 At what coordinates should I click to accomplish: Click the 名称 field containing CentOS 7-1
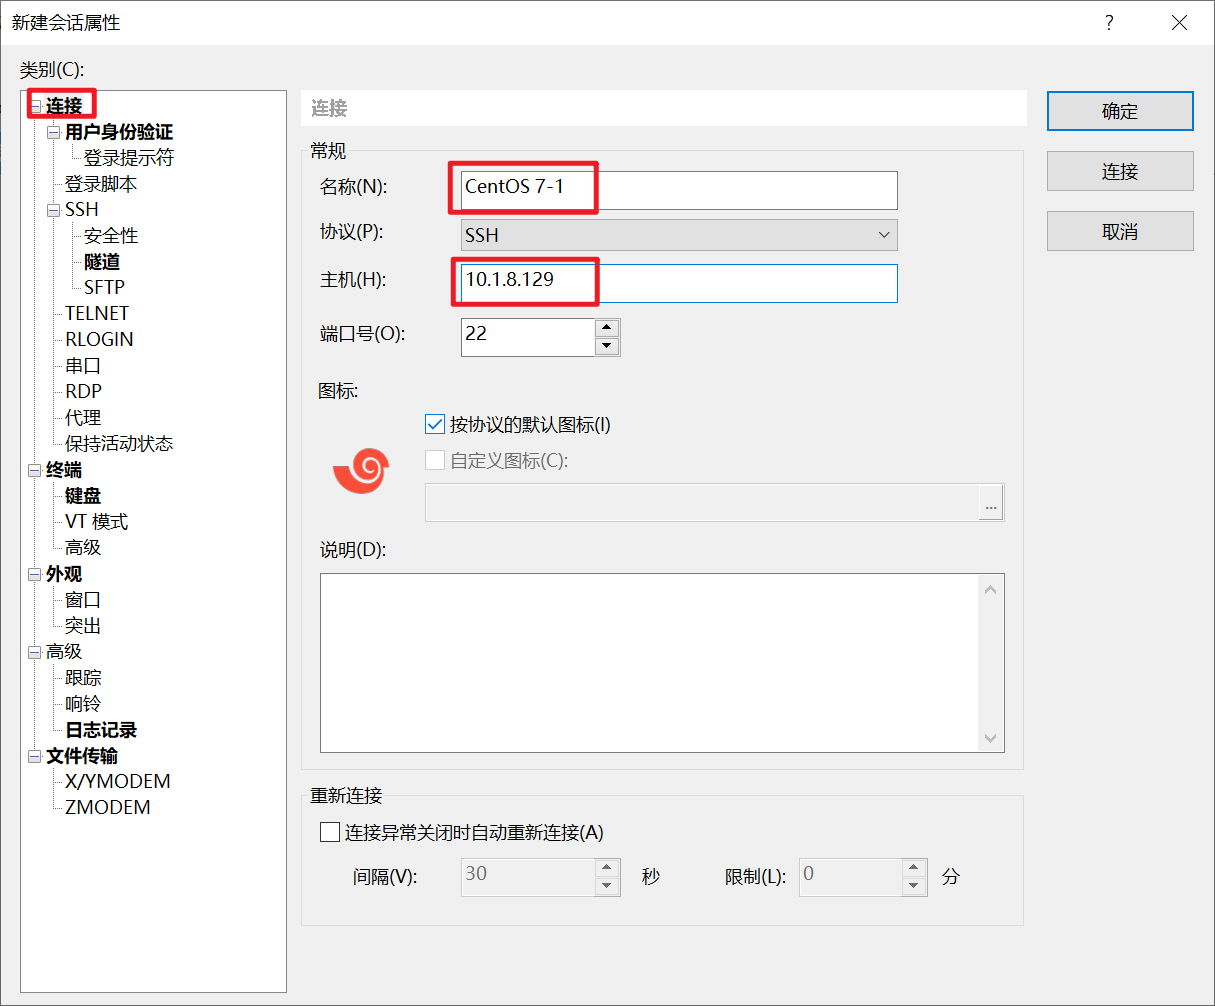(679, 190)
